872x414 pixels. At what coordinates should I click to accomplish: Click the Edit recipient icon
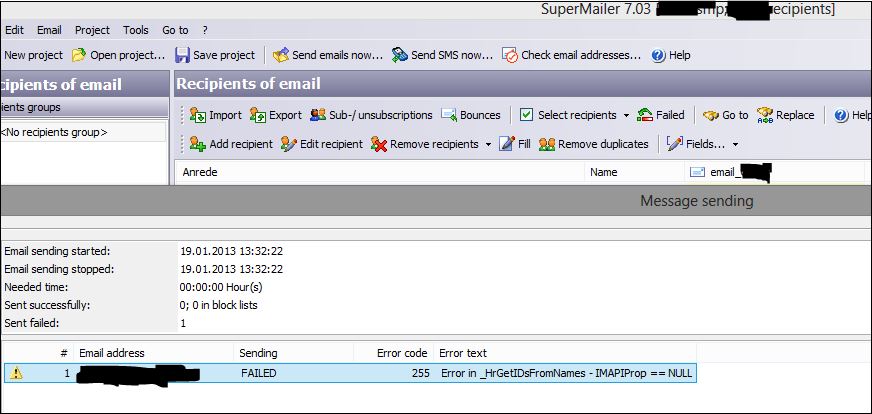click(289, 144)
